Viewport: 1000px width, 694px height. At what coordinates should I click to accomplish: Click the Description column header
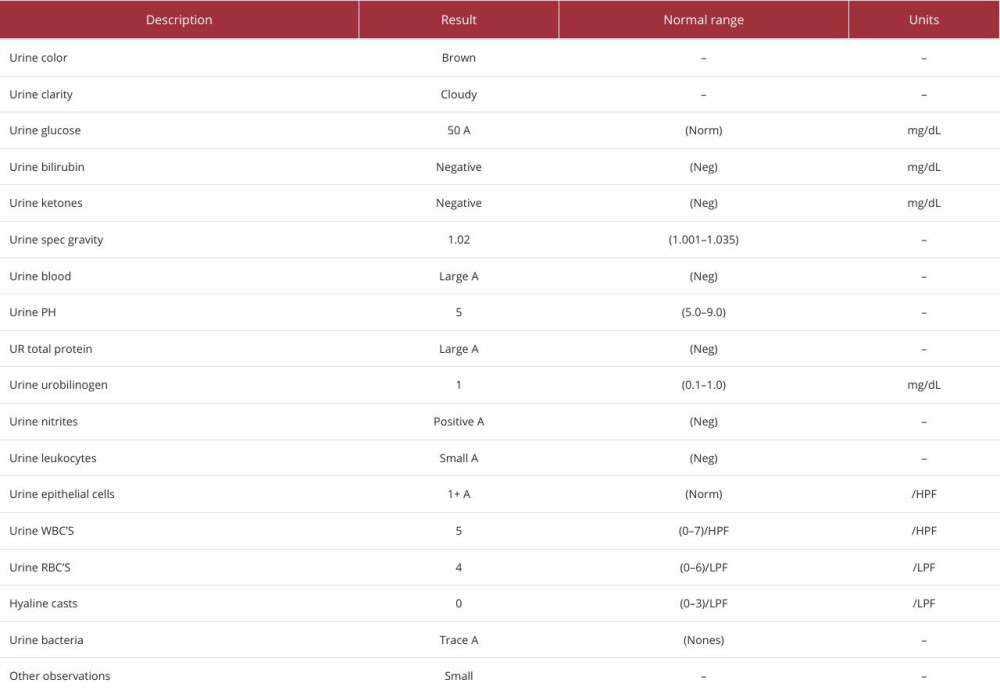[179, 20]
